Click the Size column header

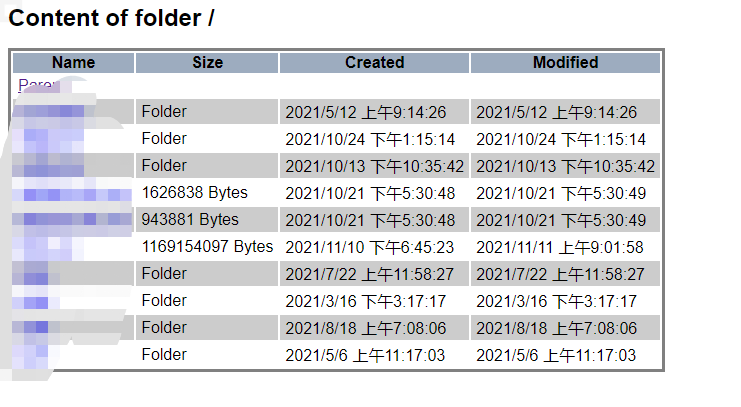point(207,63)
